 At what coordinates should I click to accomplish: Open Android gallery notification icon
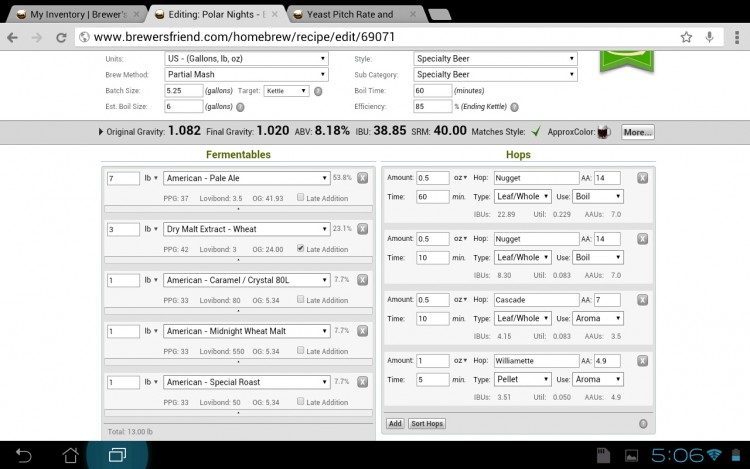[631, 456]
